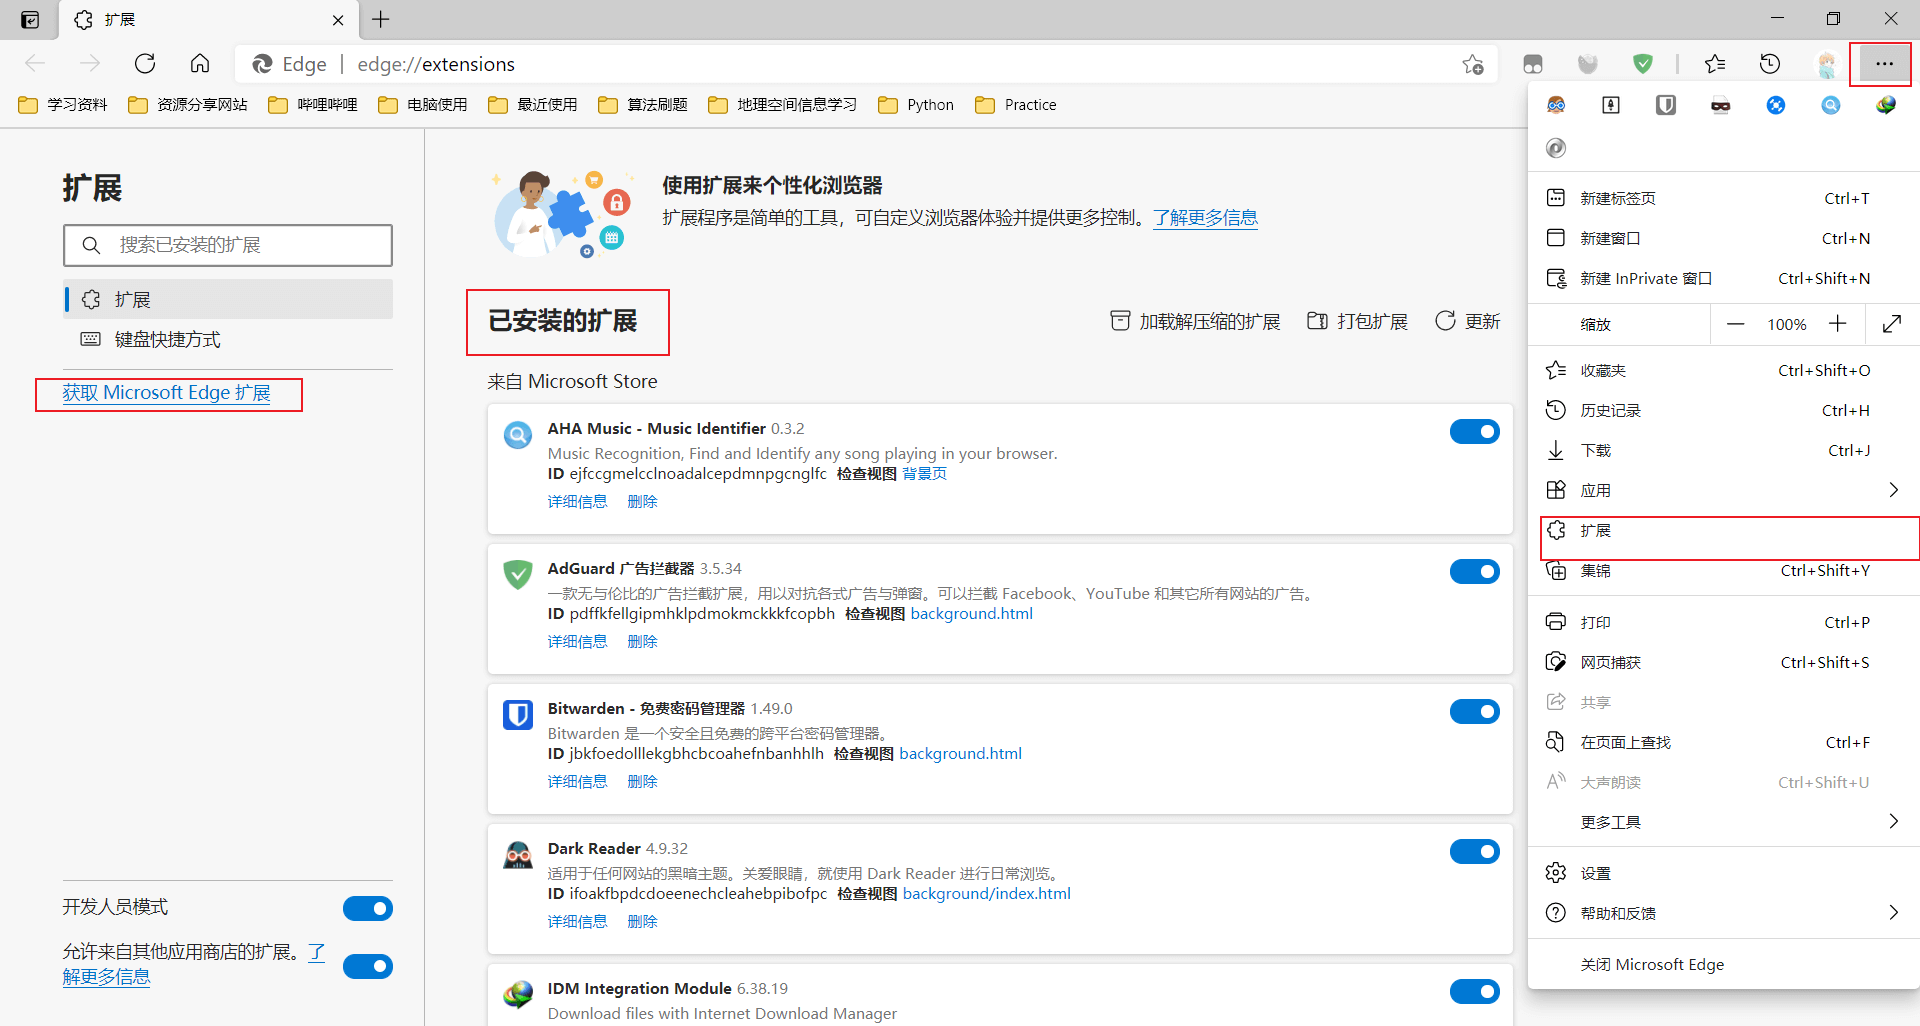
Task: Expand the 应用 submenu arrow
Action: click(x=1893, y=490)
